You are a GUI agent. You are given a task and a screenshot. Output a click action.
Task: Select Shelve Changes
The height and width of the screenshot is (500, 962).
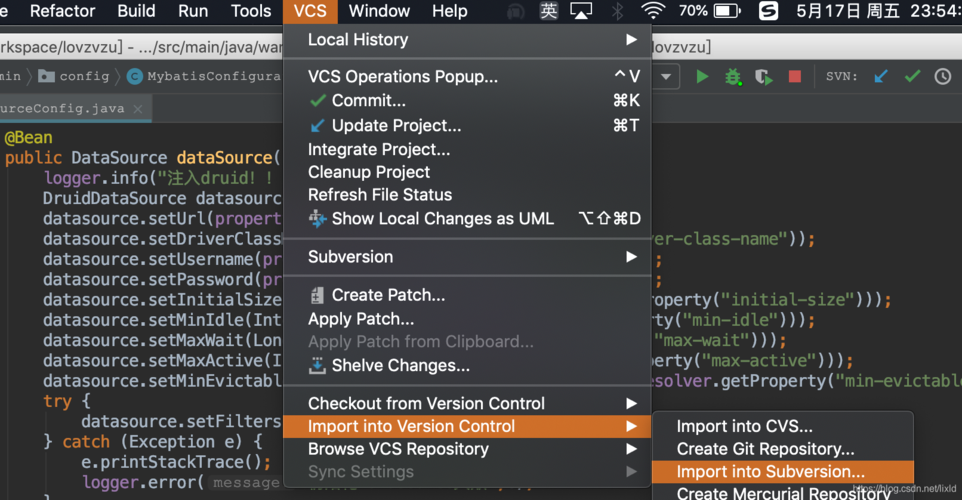[467, 366]
